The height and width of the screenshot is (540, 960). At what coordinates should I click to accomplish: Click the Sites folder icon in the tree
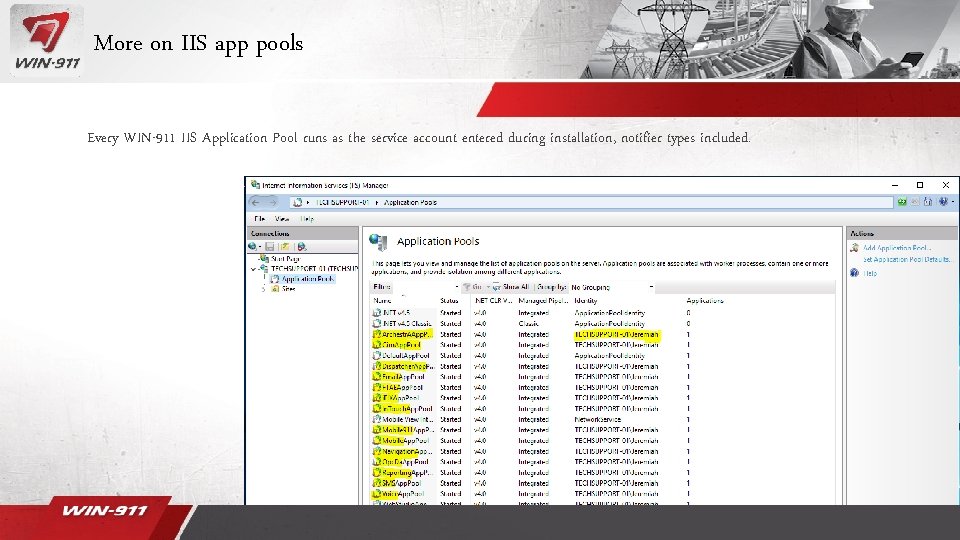(x=276, y=289)
